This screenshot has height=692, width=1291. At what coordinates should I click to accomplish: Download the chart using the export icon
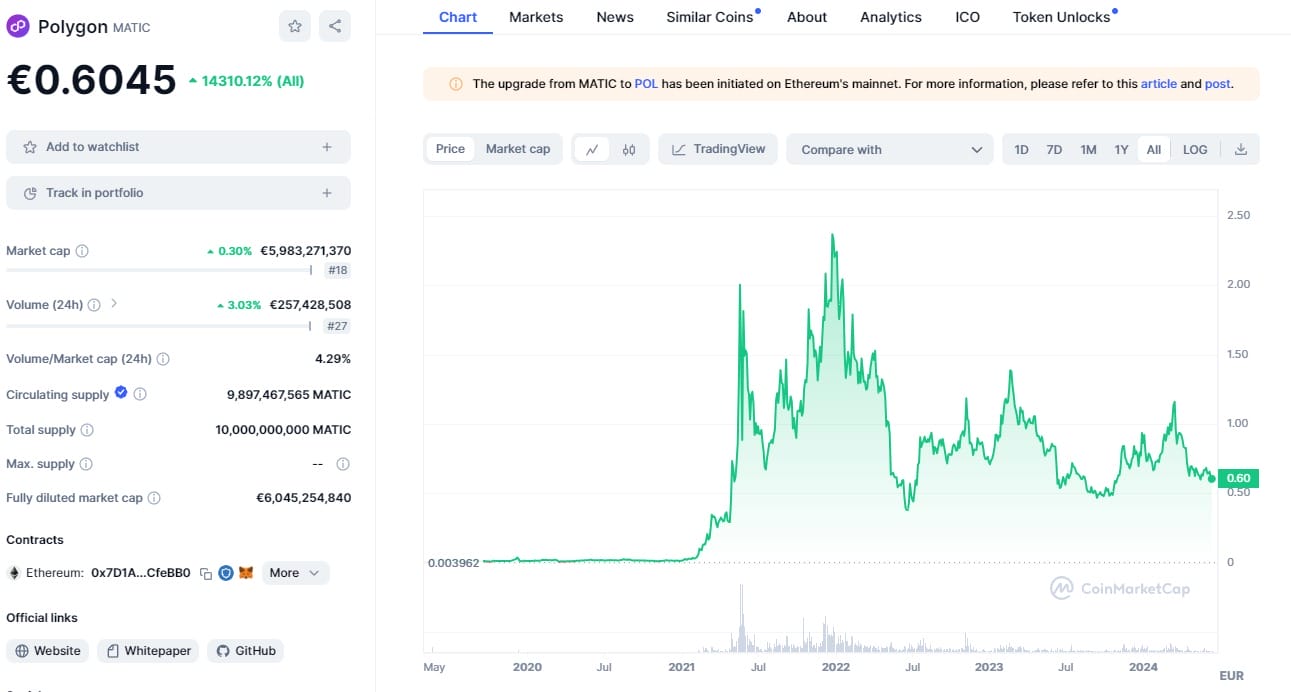click(1241, 148)
